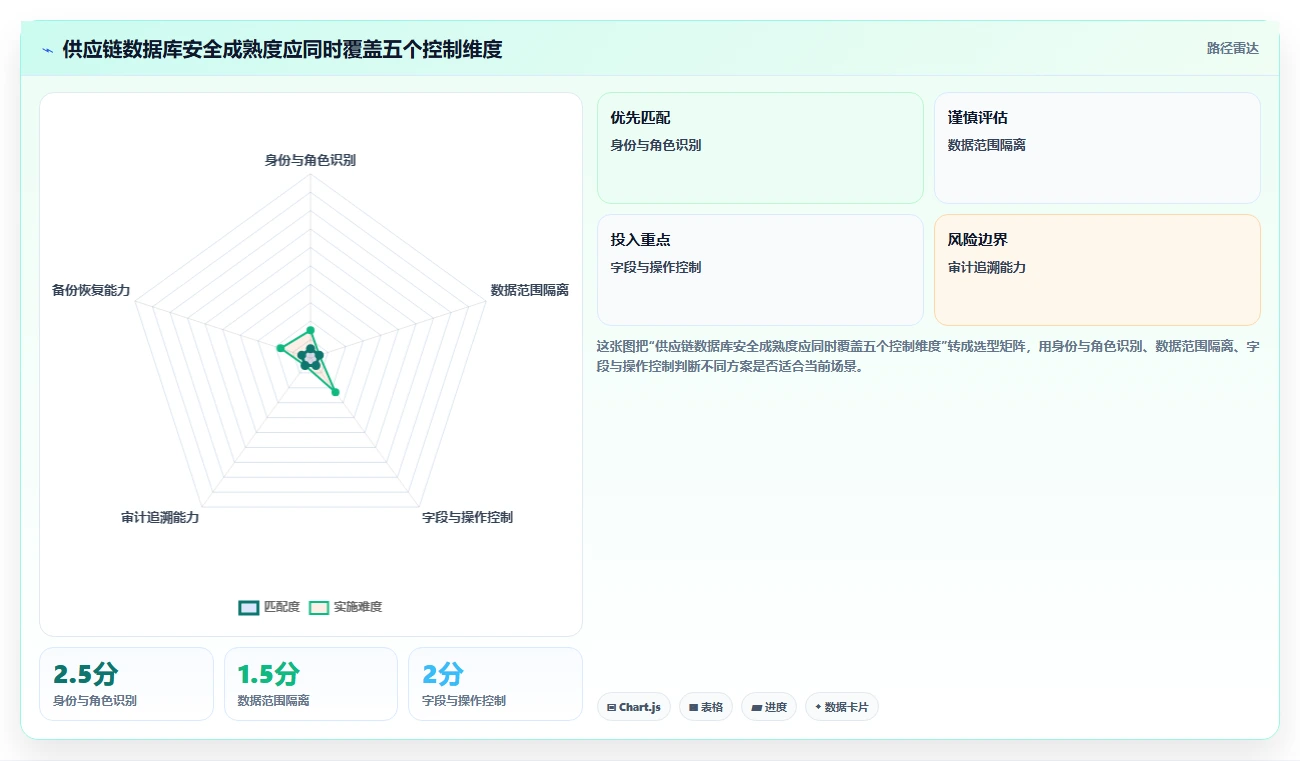Click the 2分 score card
Viewport: 1300px width, 761px height.
coord(495,684)
